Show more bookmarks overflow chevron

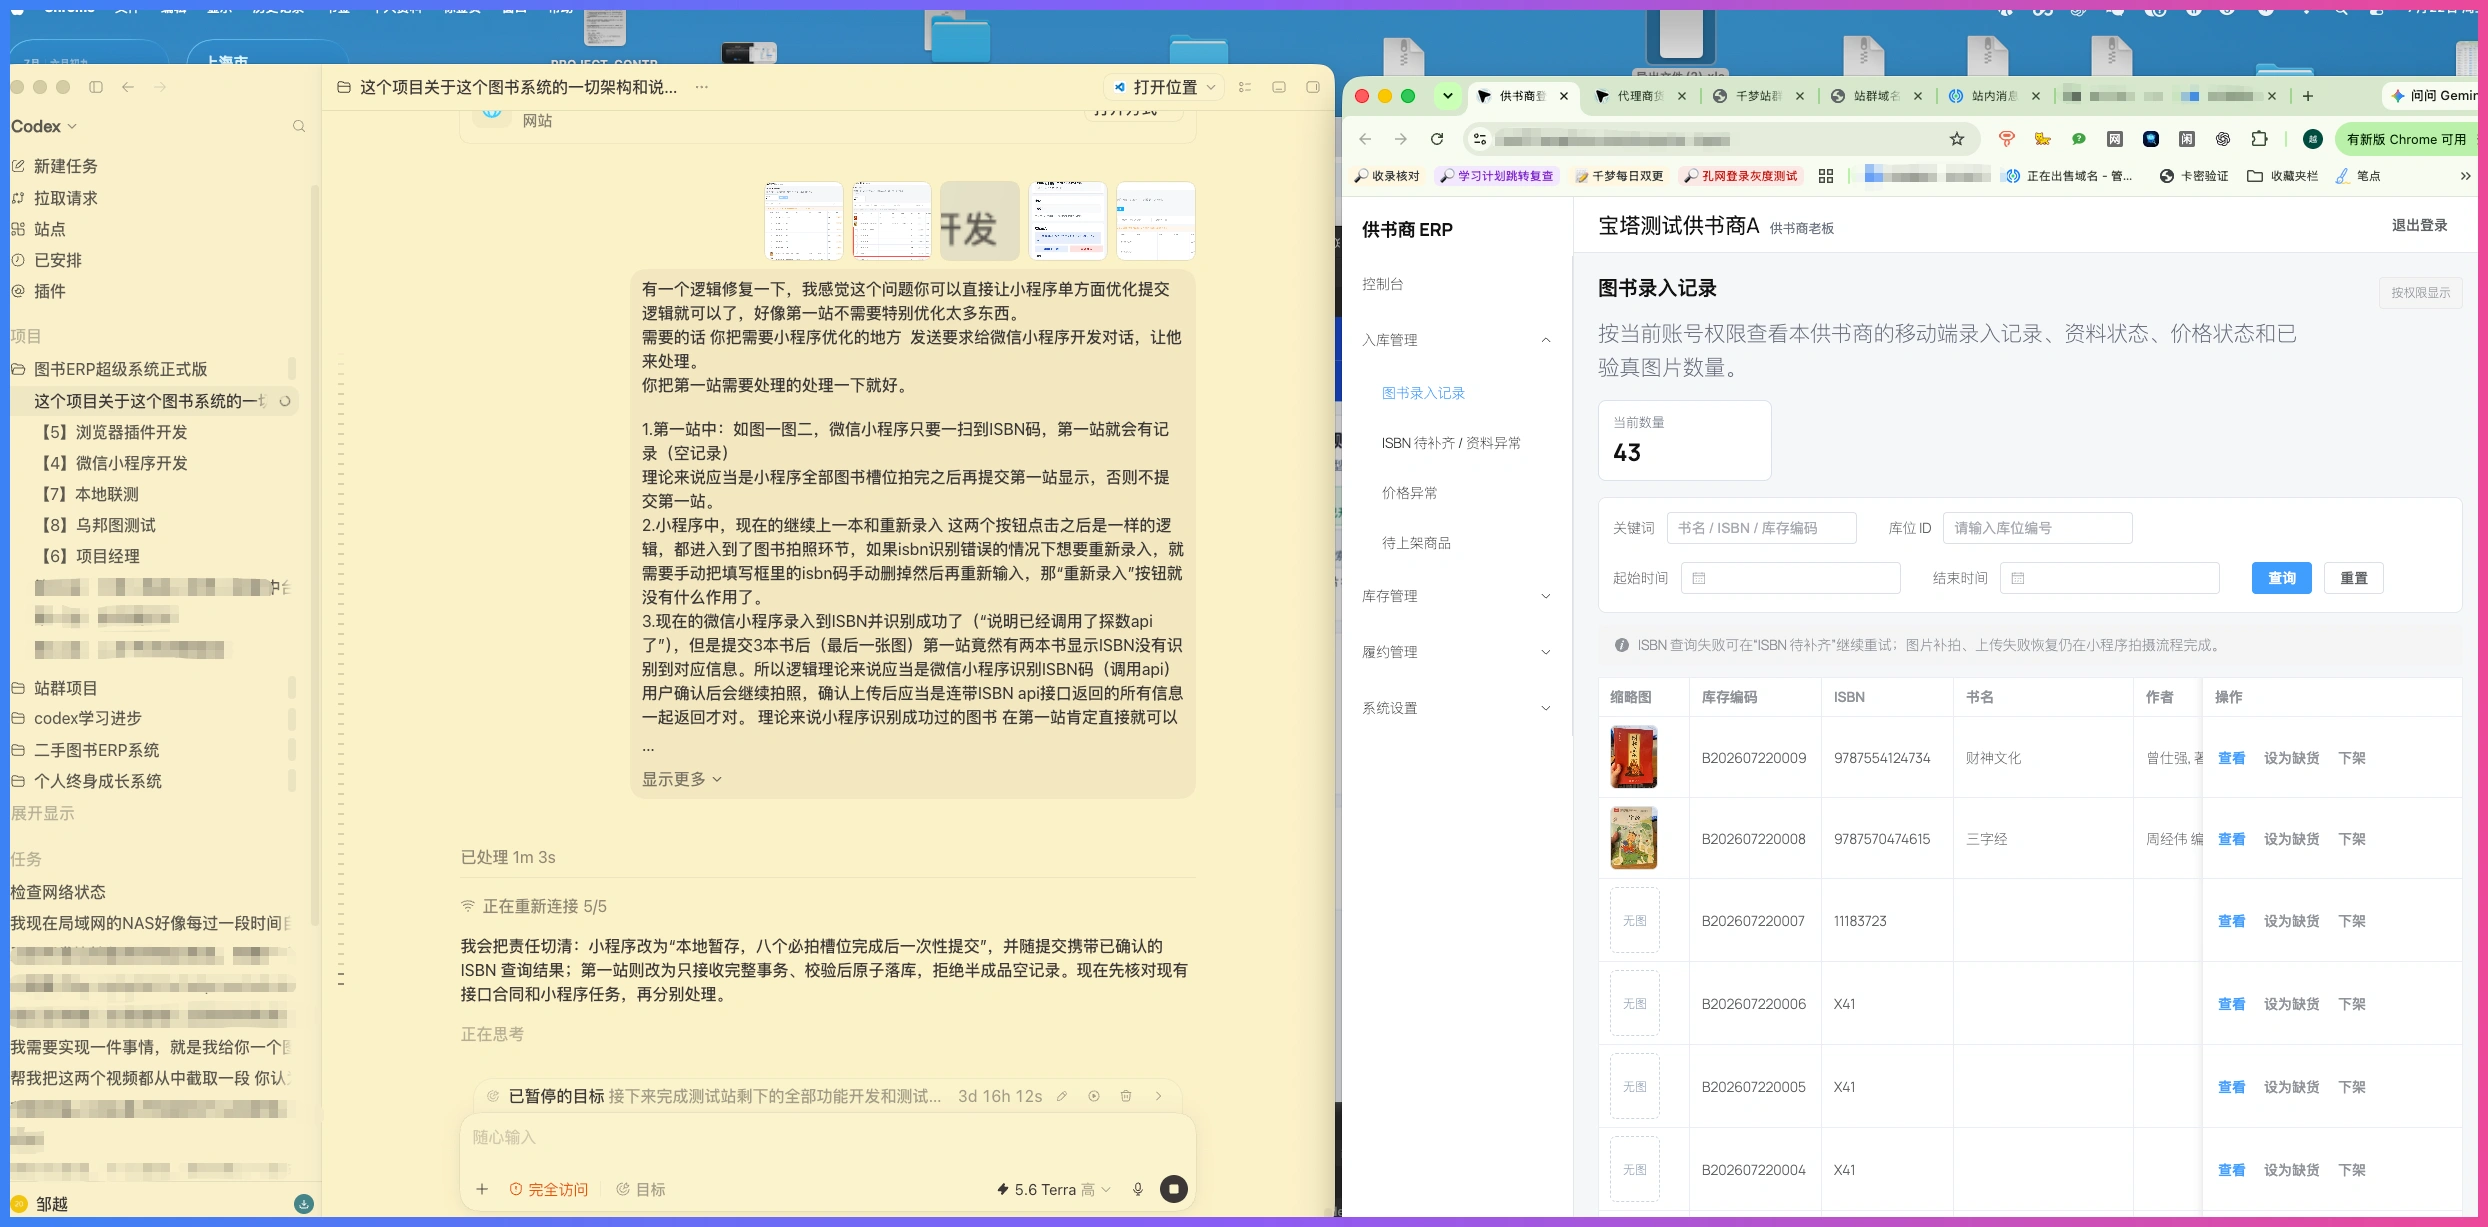click(x=2466, y=176)
